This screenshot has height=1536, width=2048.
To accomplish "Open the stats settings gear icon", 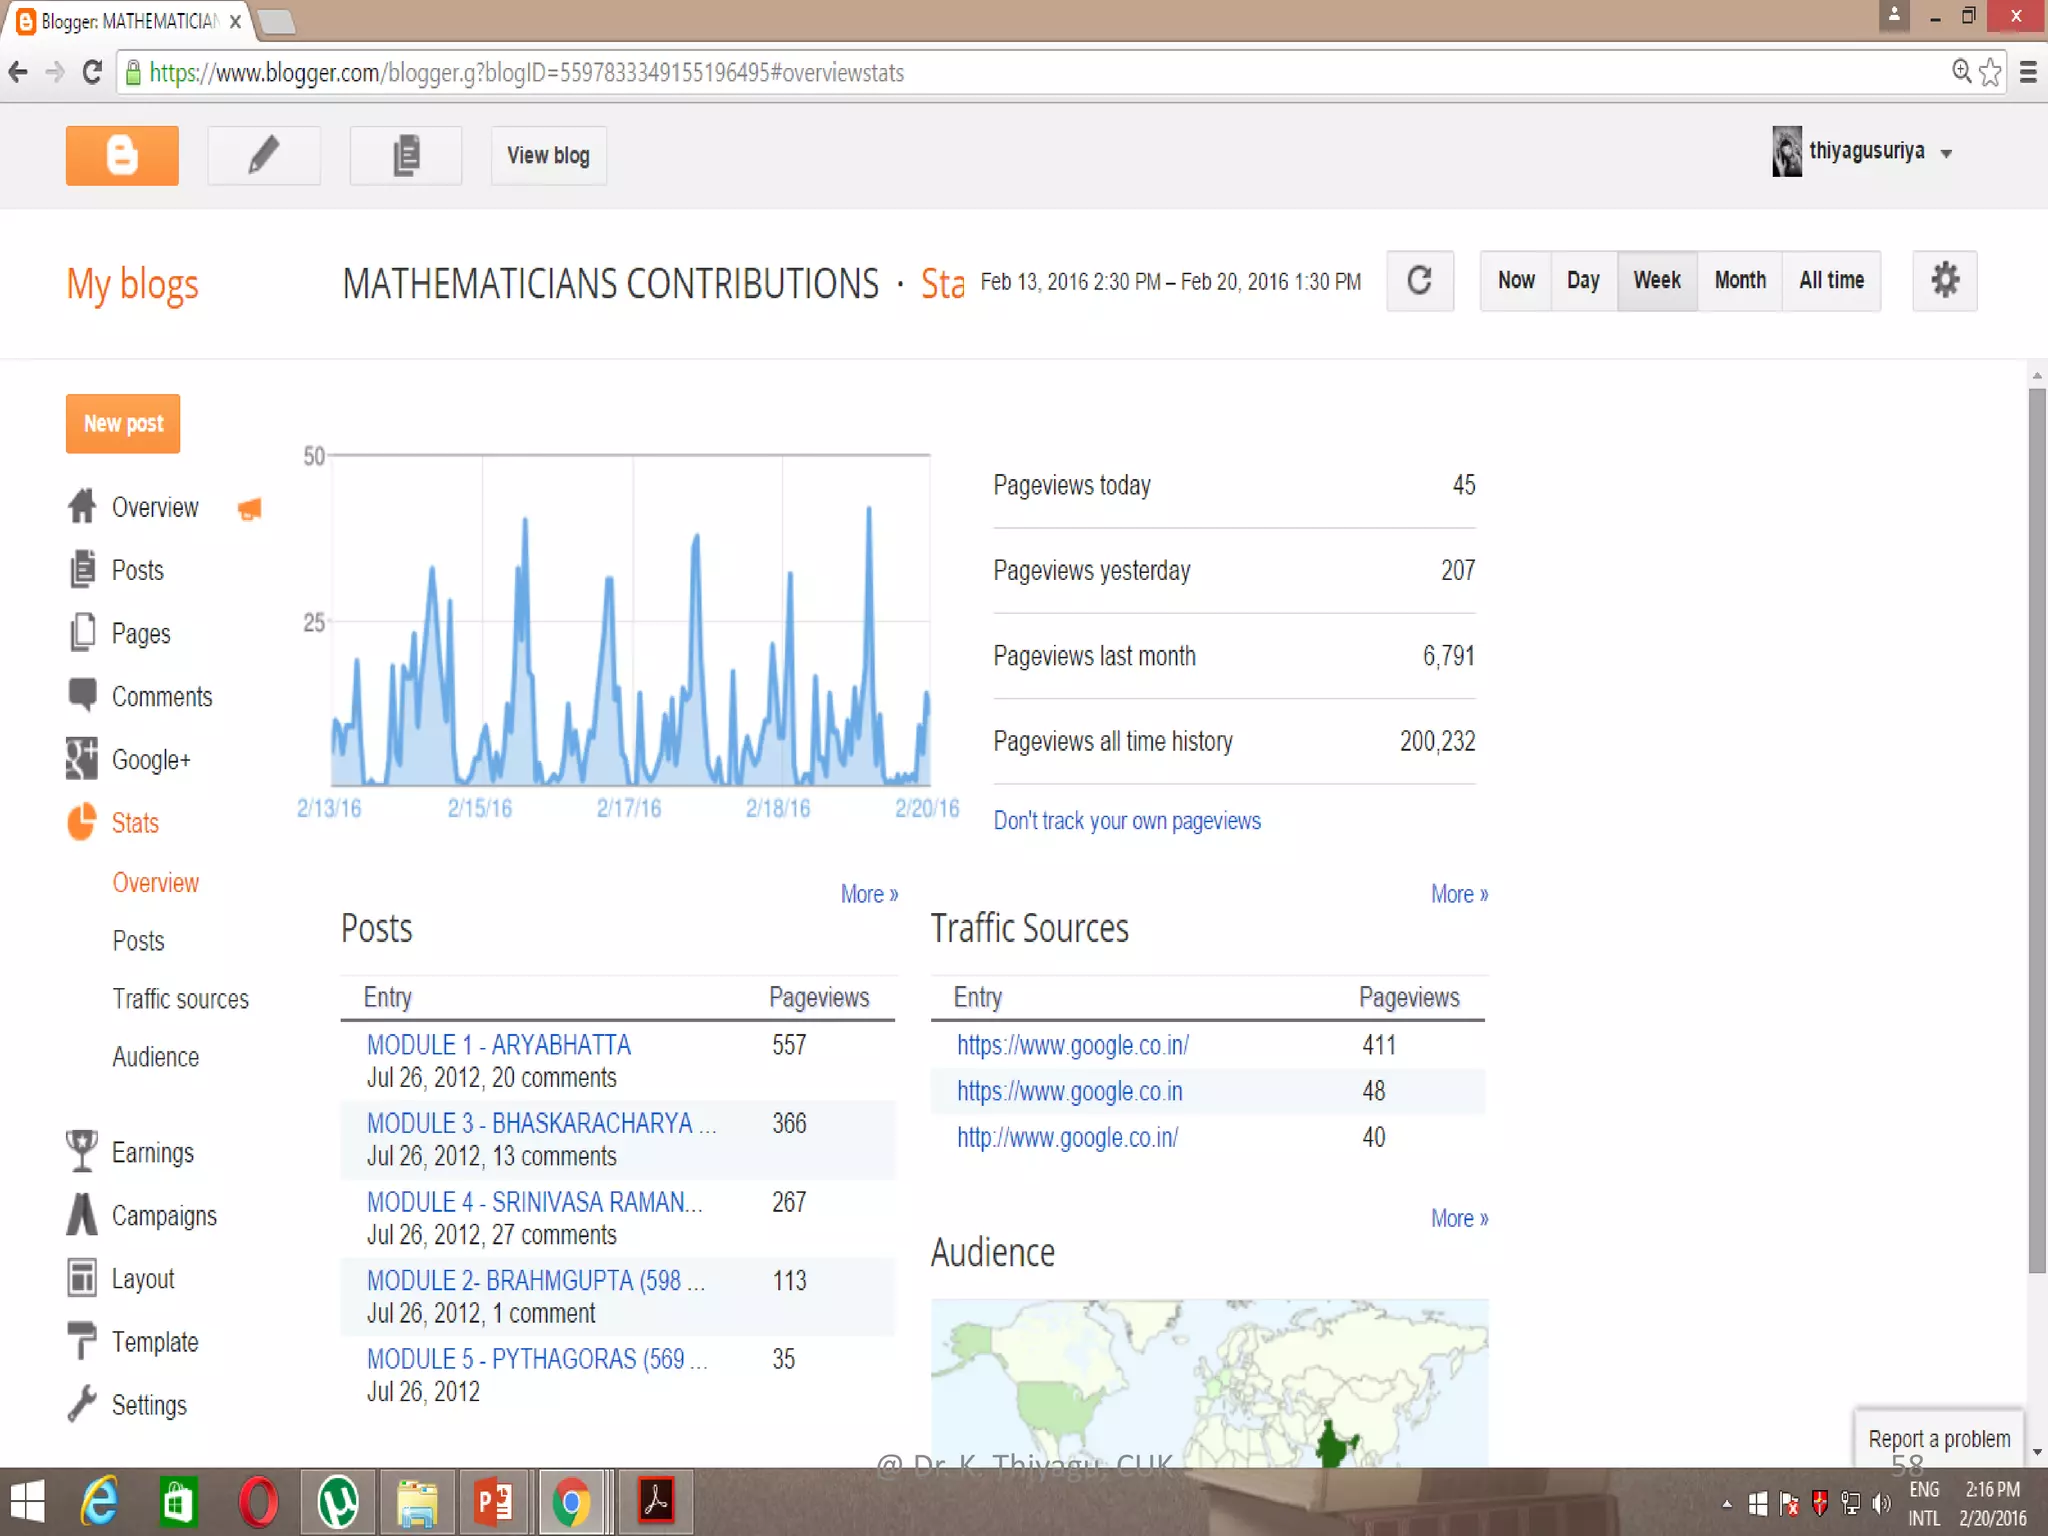I will [x=1944, y=281].
